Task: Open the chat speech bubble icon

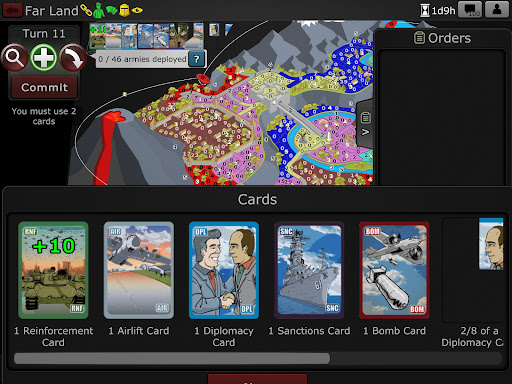Action: [470, 10]
